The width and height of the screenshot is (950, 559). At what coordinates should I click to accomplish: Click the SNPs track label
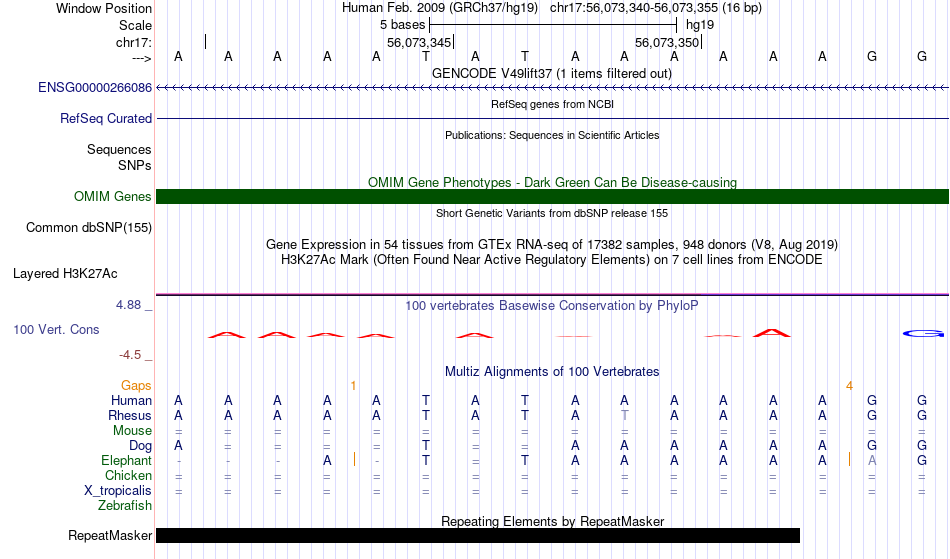click(x=135, y=165)
